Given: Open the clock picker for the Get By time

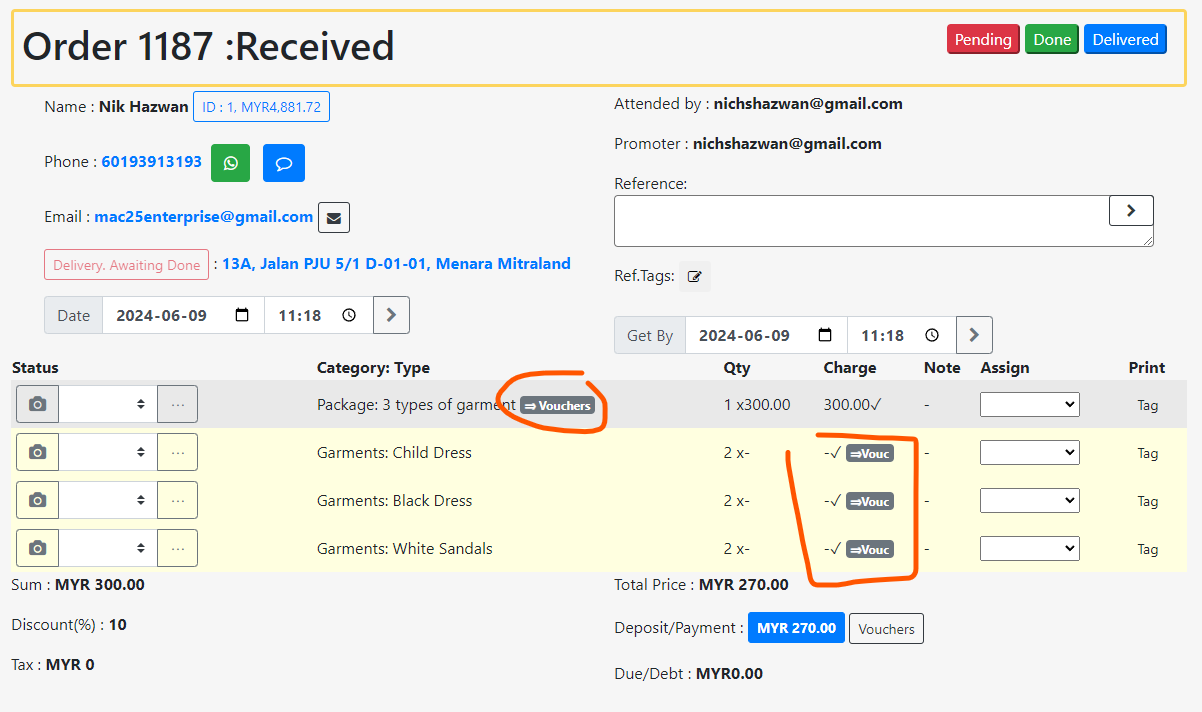Looking at the screenshot, I should 930,335.
